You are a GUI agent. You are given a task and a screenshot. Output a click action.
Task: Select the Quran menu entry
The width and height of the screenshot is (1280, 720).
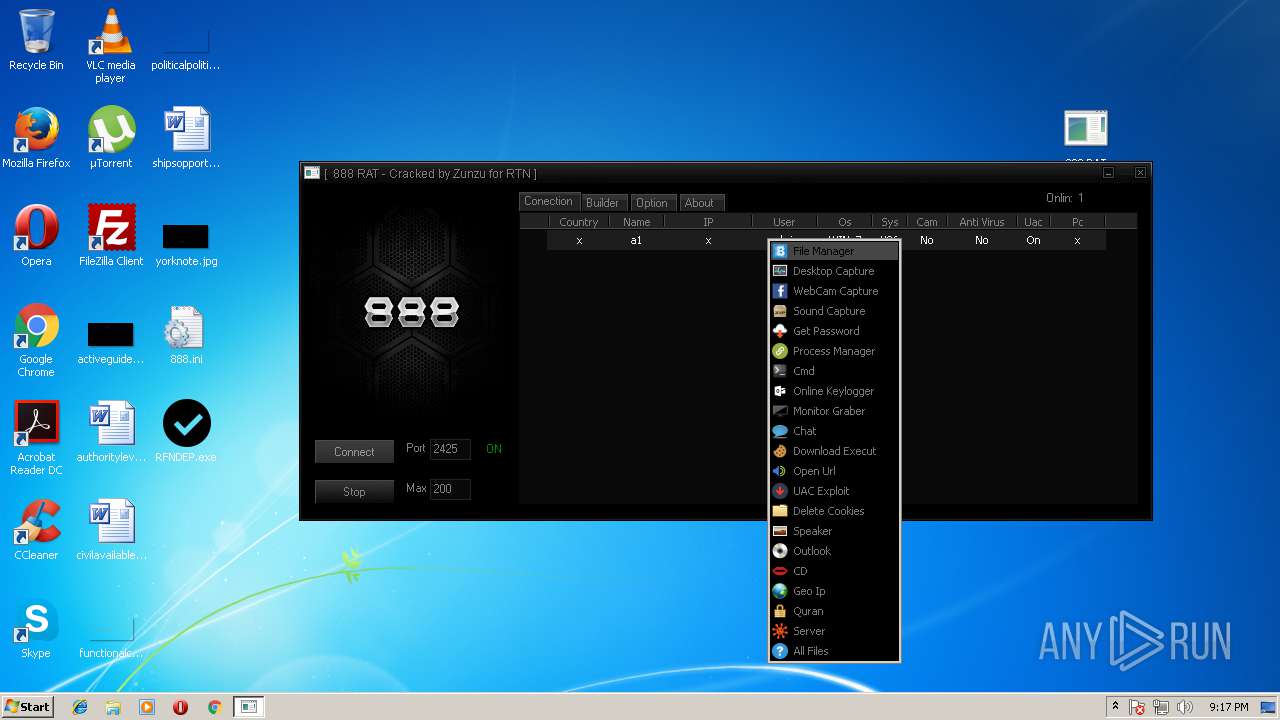coord(834,611)
